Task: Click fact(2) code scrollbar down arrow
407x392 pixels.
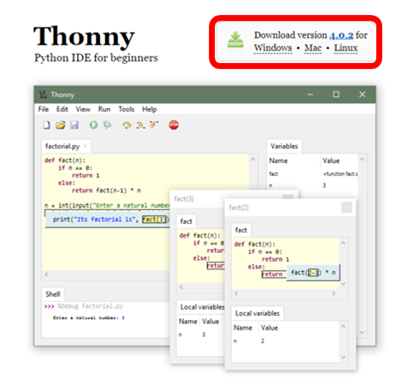Action: (343, 284)
